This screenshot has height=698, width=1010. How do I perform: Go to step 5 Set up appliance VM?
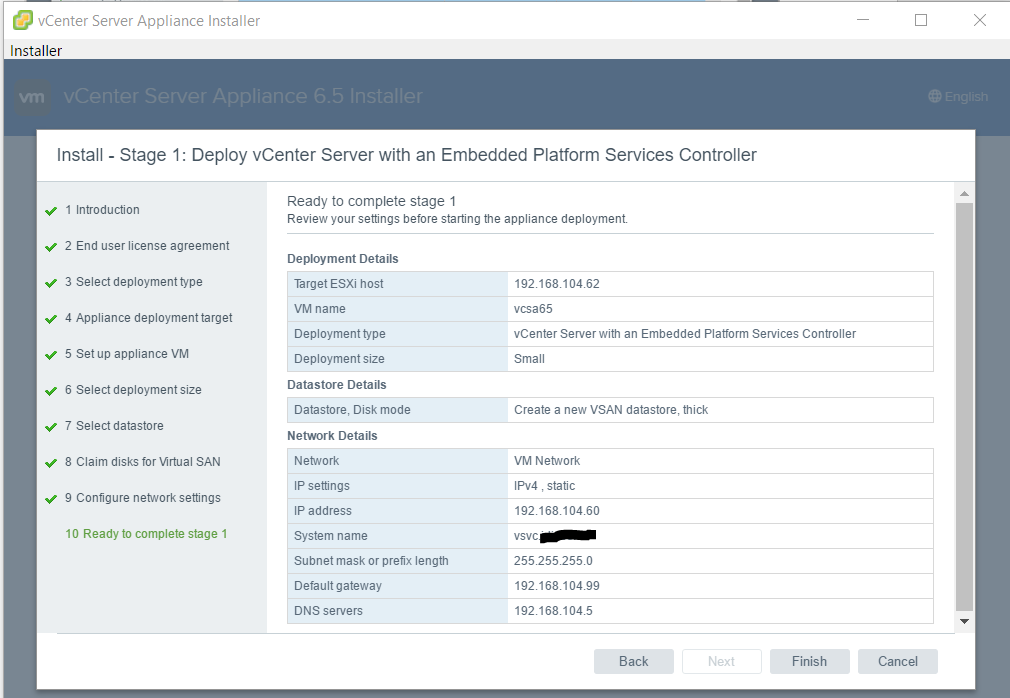point(127,354)
